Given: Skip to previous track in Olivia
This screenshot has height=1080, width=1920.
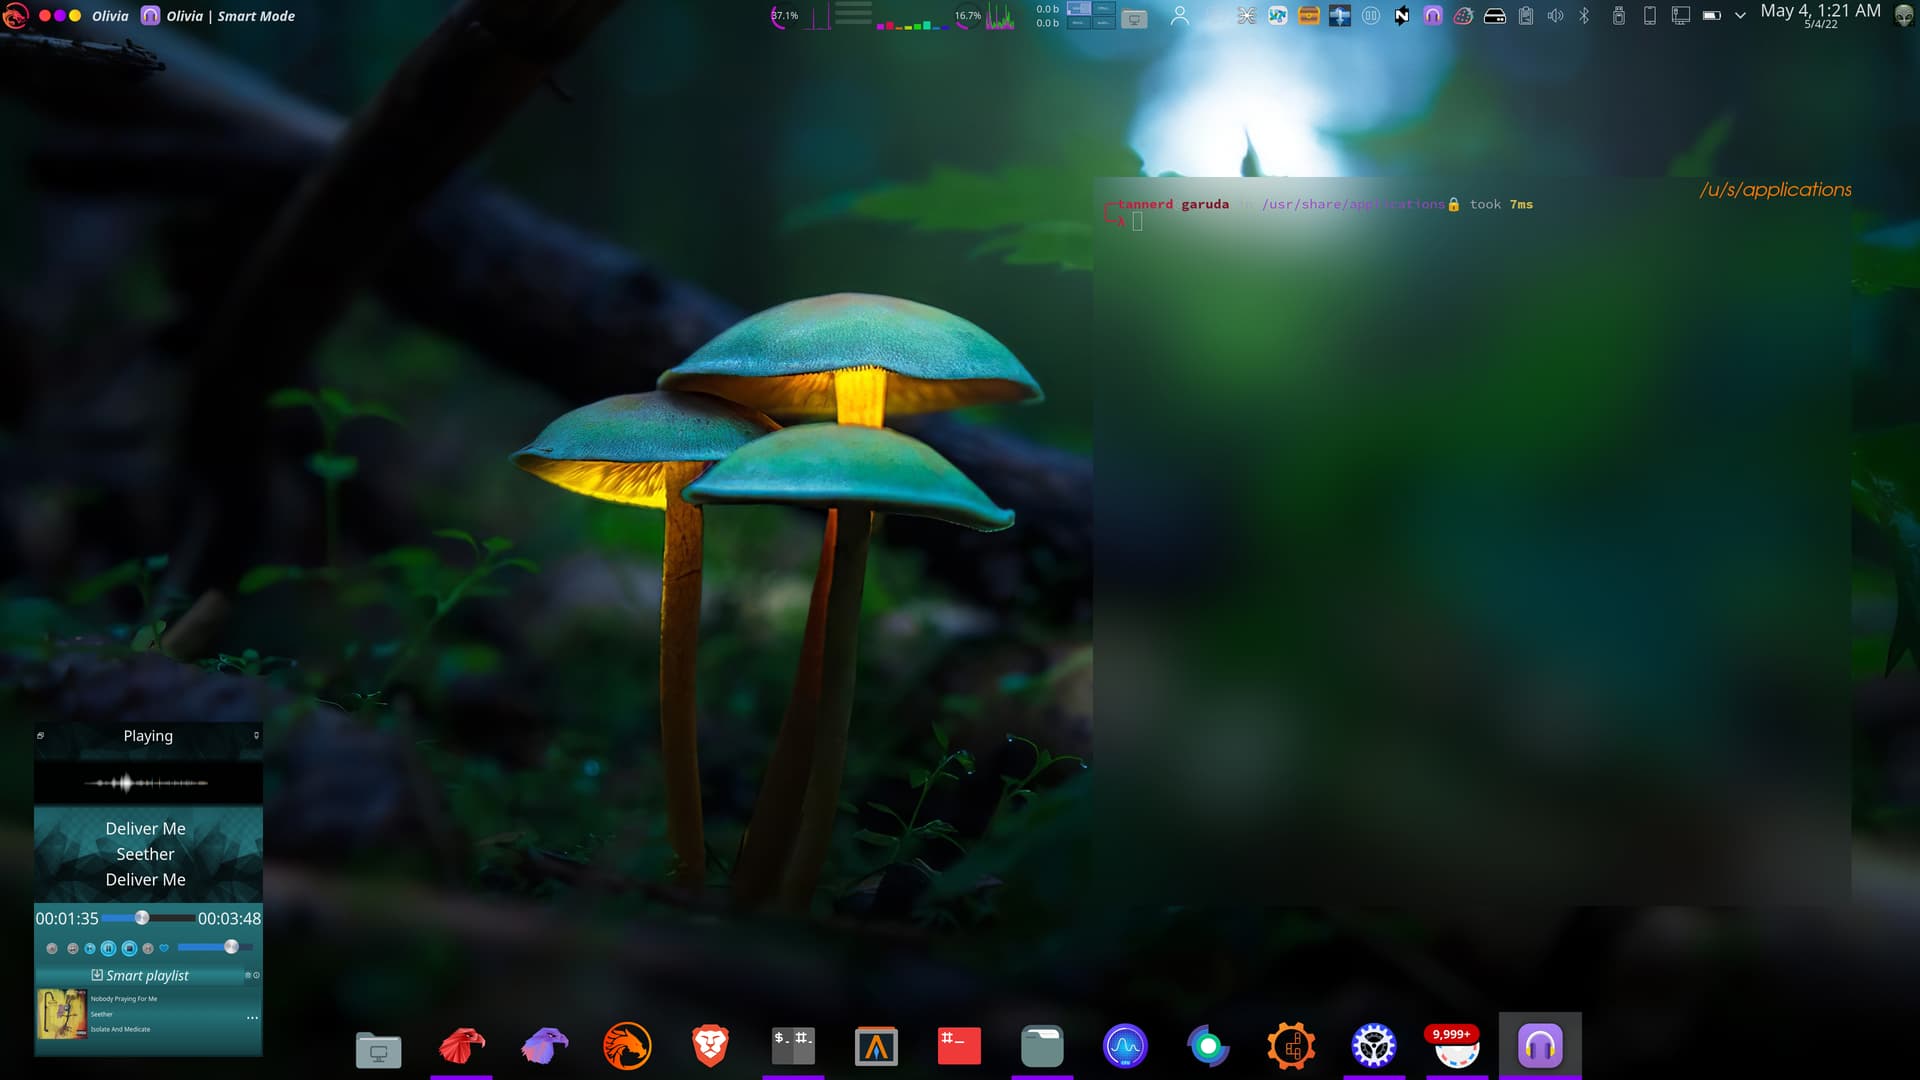Looking at the screenshot, I should [x=90, y=948].
